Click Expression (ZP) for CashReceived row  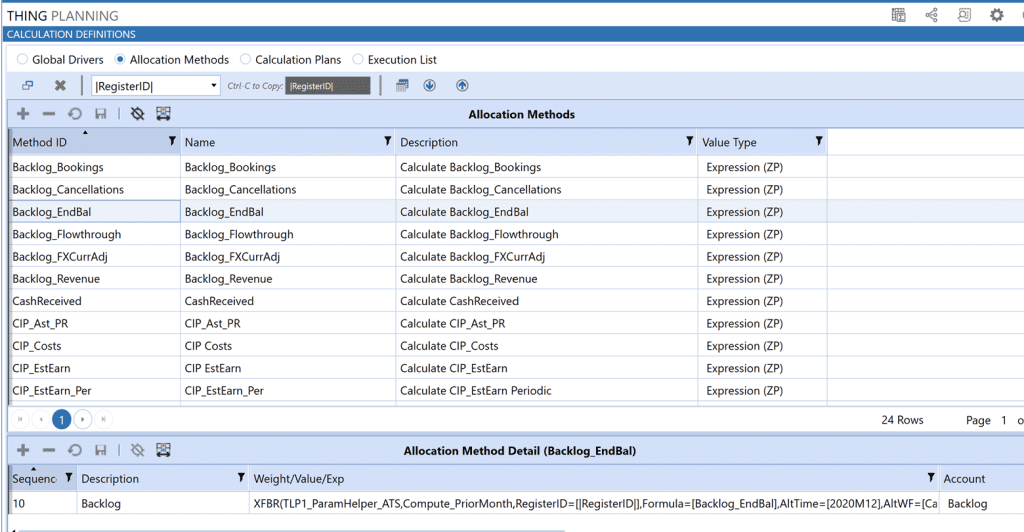point(762,301)
